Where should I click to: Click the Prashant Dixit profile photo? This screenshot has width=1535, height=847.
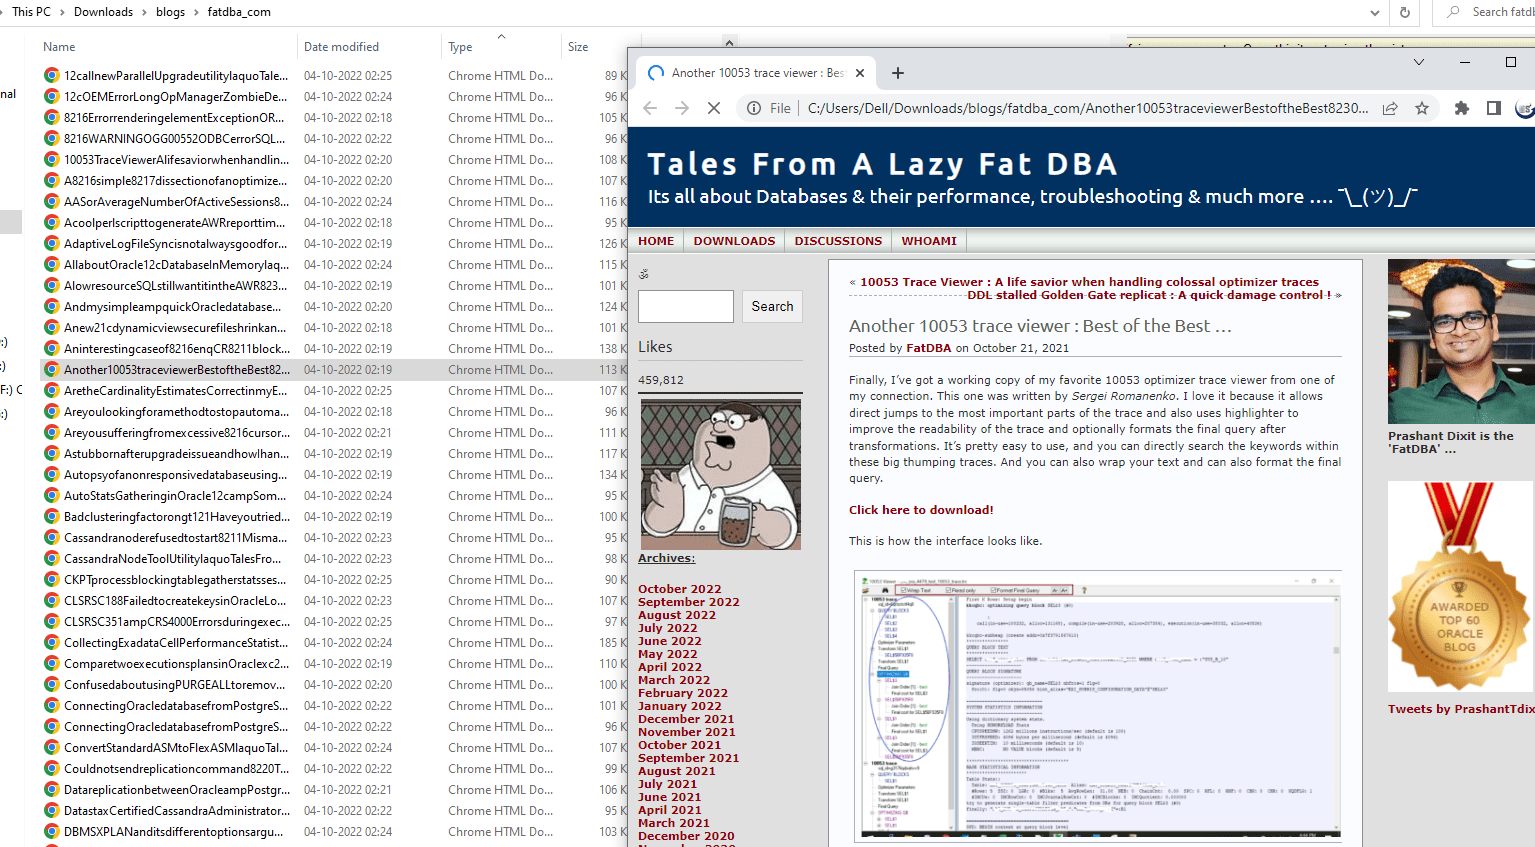coord(1461,342)
